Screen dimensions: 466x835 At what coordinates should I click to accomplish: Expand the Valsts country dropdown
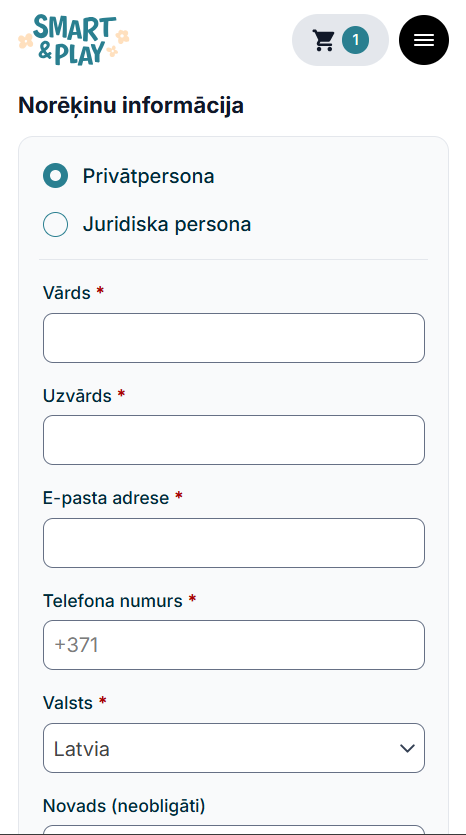click(x=234, y=748)
